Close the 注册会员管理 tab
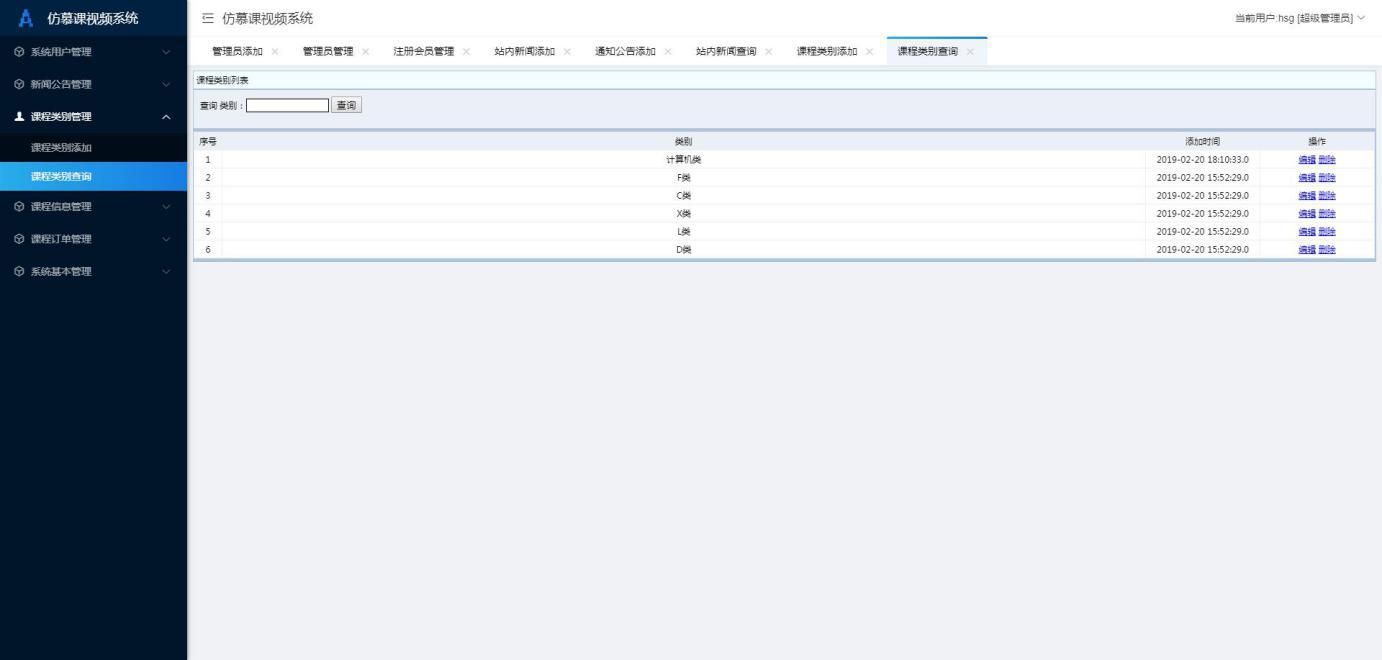Viewport: 1382px width, 660px height. coord(466,52)
